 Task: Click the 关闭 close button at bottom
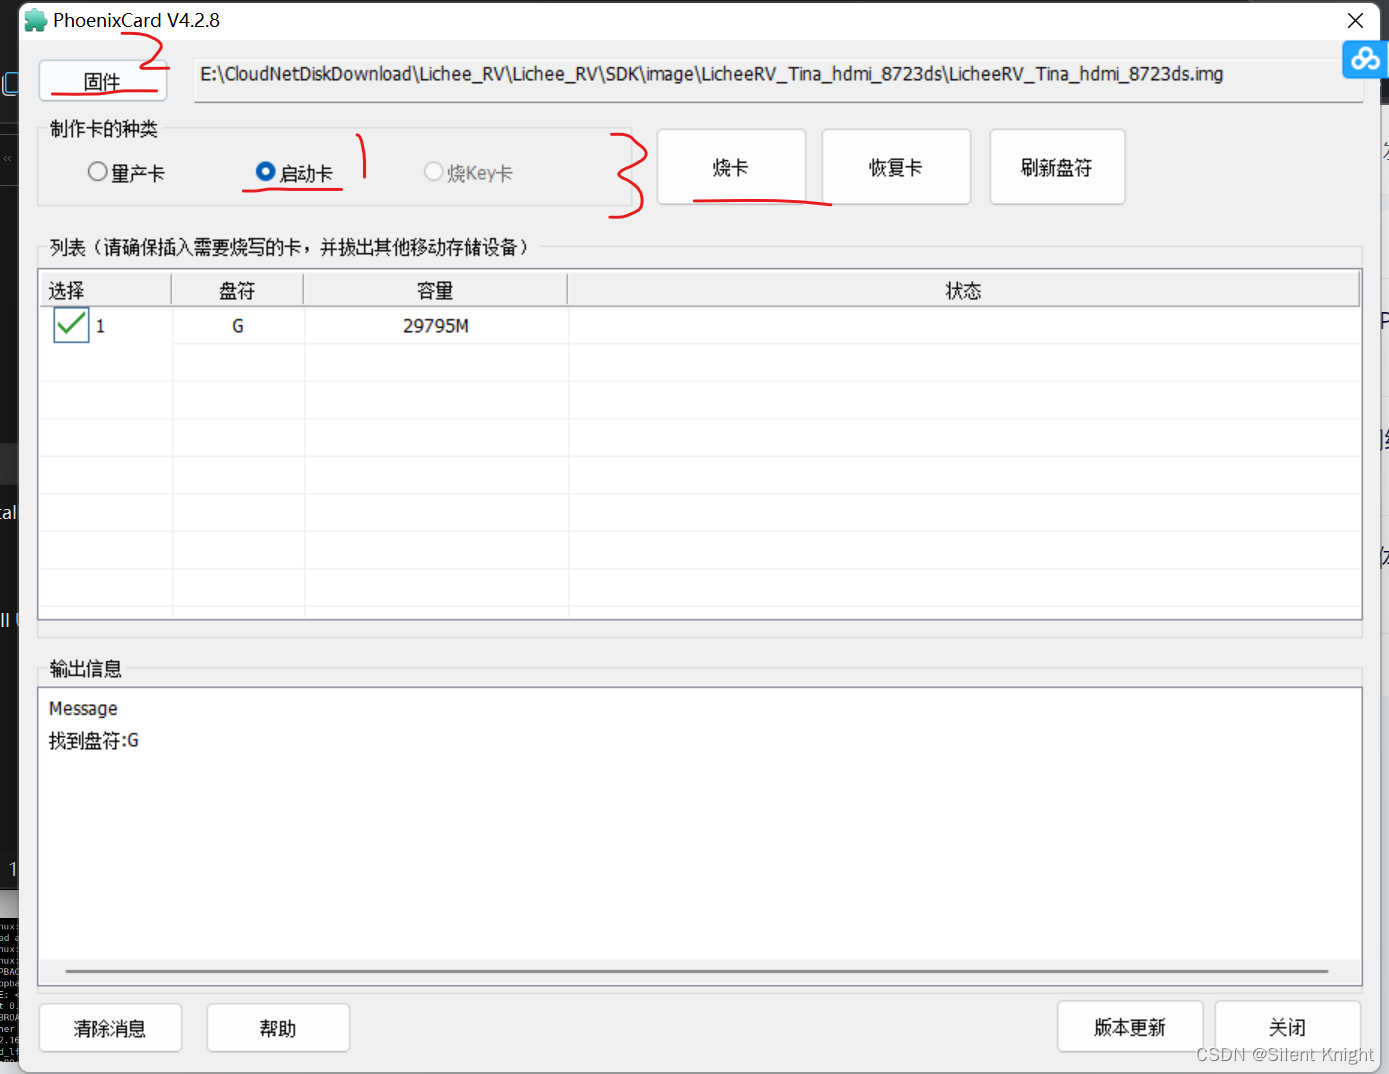pyautogui.click(x=1287, y=1027)
